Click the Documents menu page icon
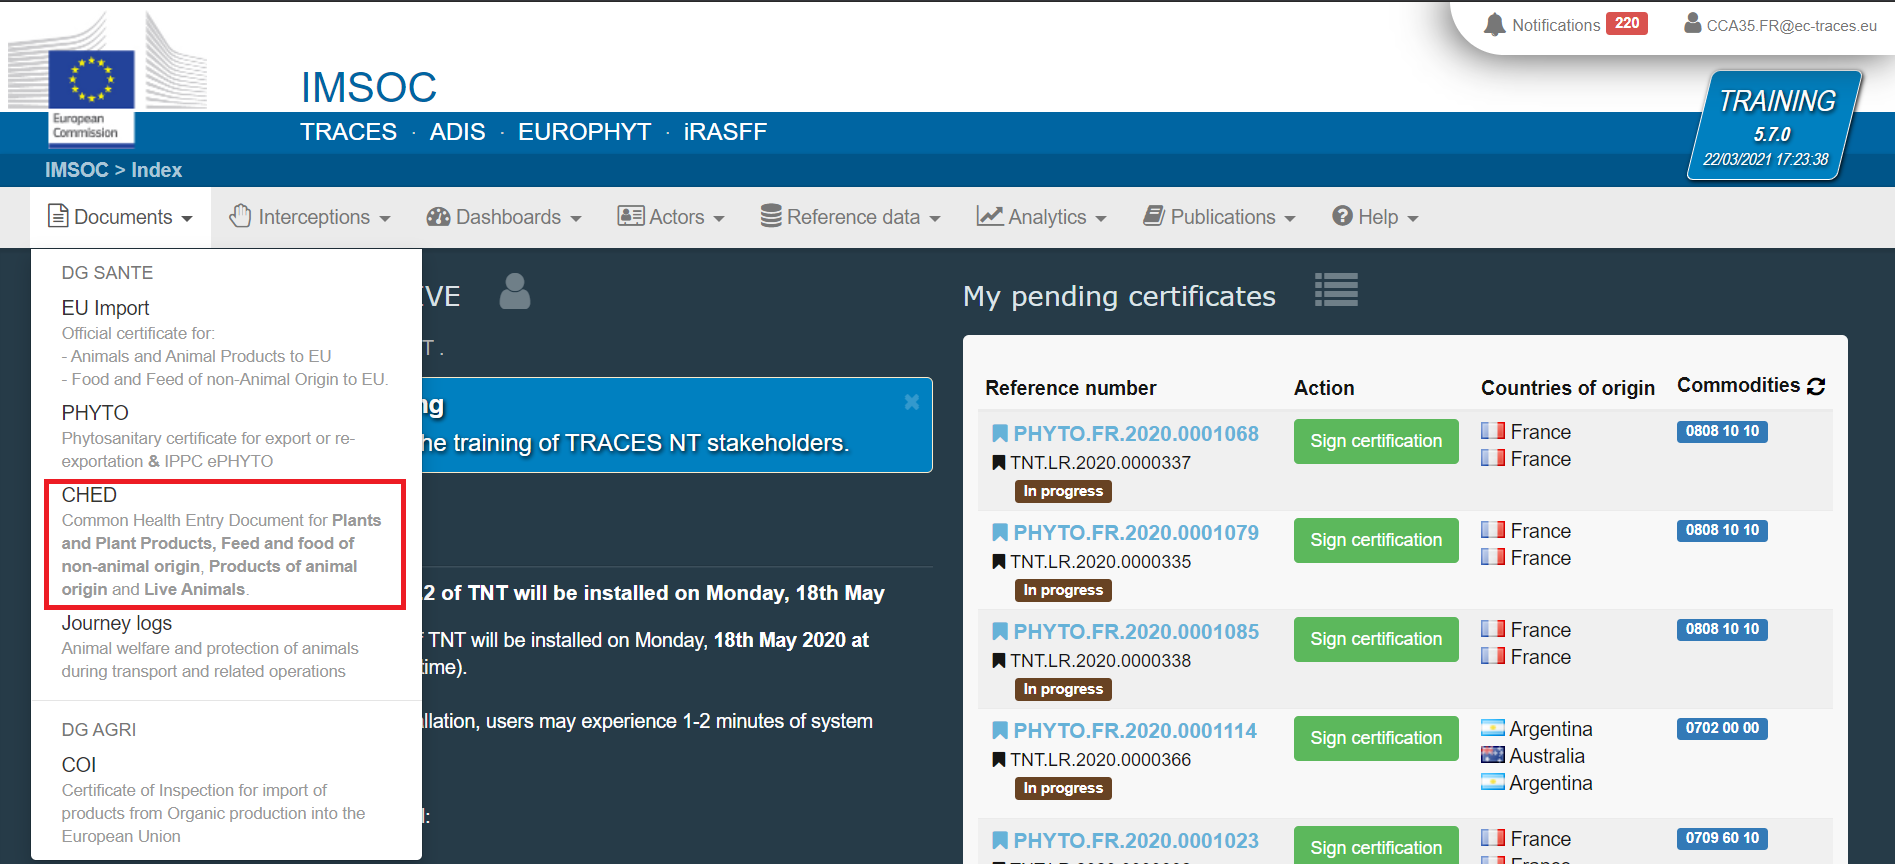The height and width of the screenshot is (864, 1895). coord(58,216)
